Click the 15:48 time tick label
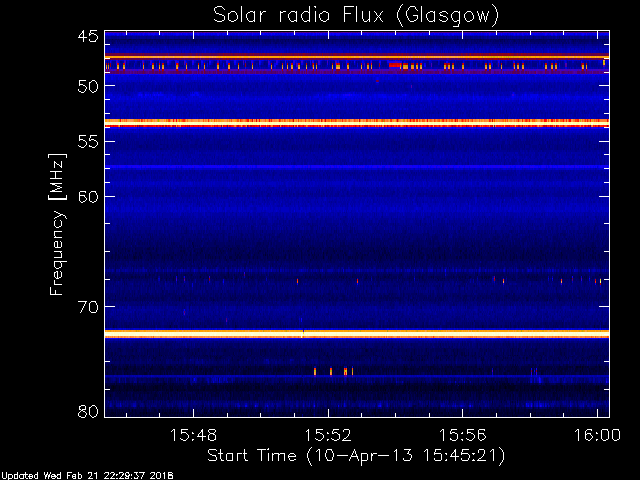The height and width of the screenshot is (480, 640). [x=193, y=435]
